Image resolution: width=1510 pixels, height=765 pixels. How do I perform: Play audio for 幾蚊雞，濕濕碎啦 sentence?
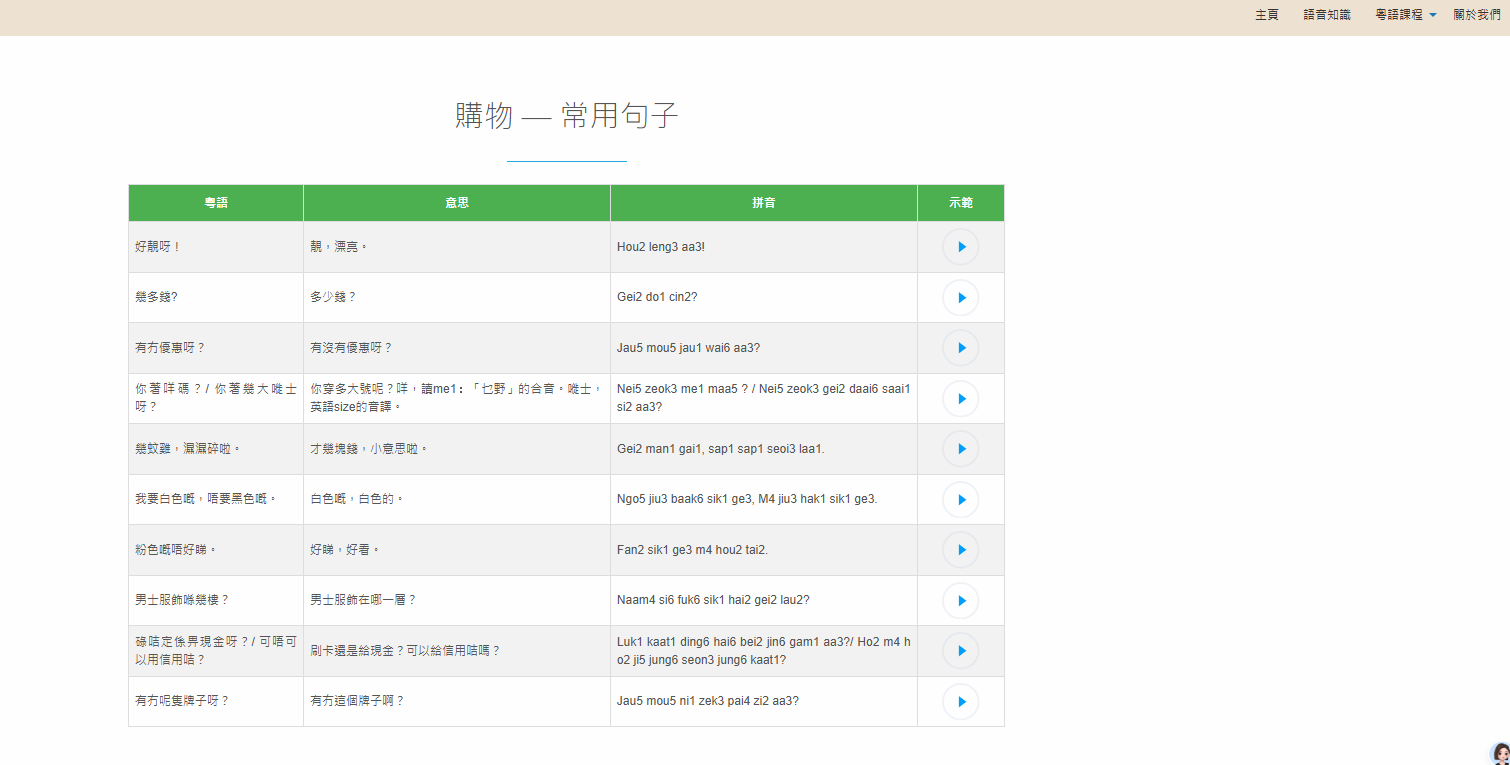point(960,449)
